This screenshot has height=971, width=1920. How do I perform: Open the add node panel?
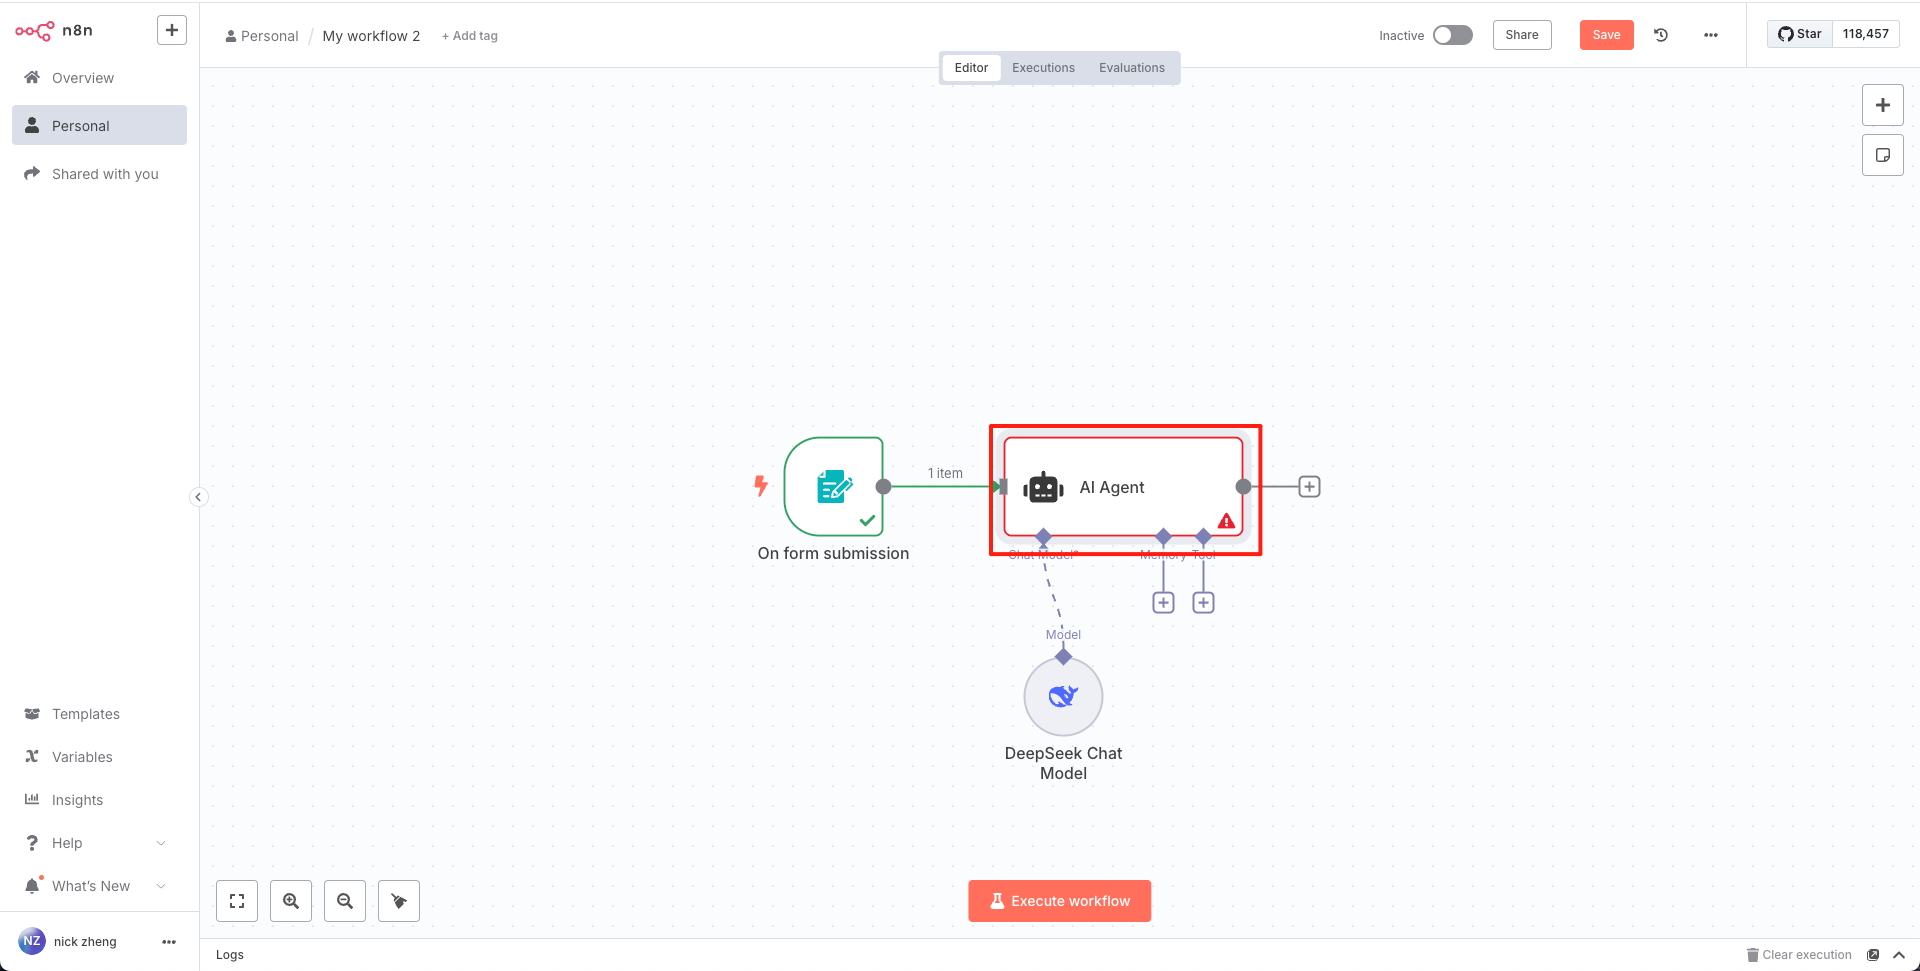click(x=1883, y=105)
